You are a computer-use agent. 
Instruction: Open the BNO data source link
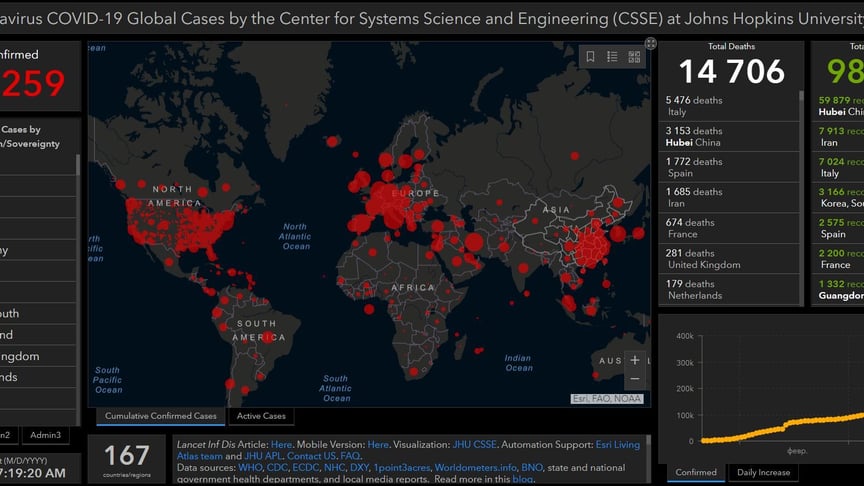(x=532, y=468)
